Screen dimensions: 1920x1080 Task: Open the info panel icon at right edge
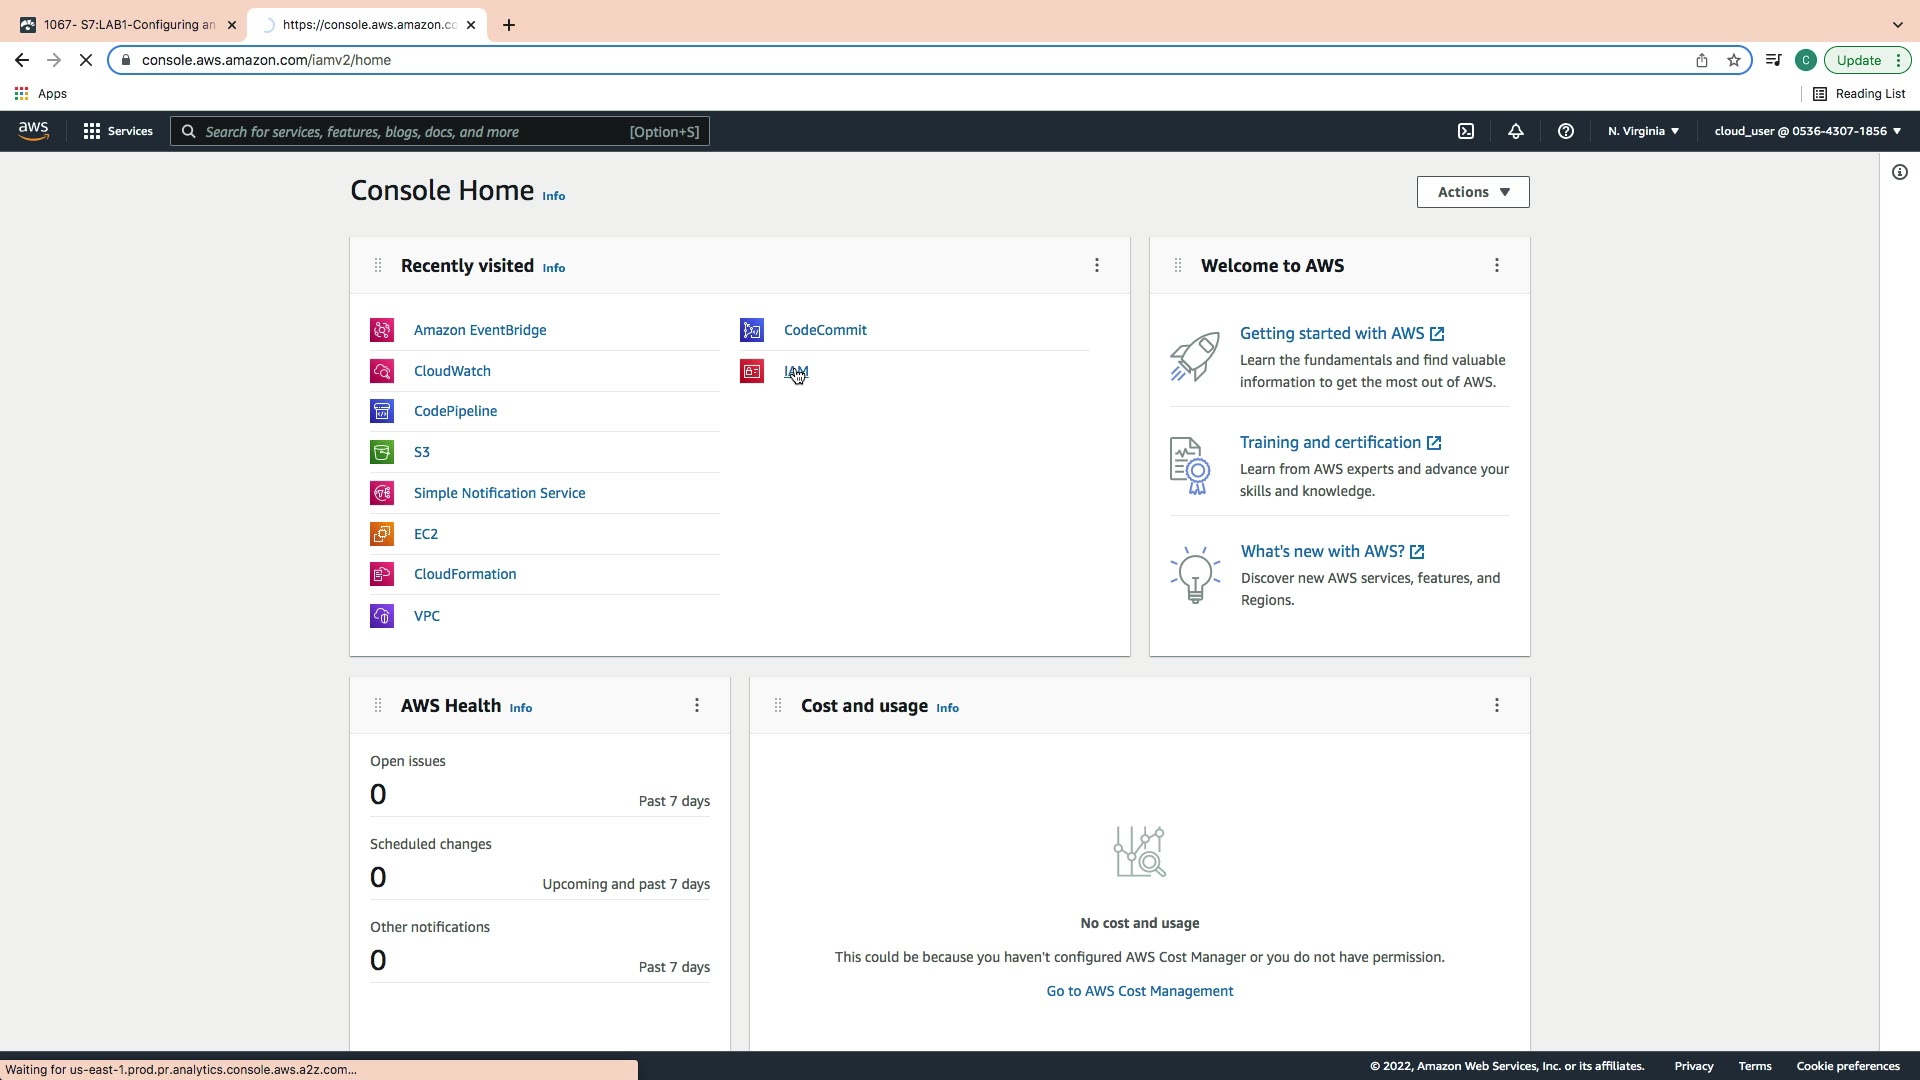pos(1900,172)
